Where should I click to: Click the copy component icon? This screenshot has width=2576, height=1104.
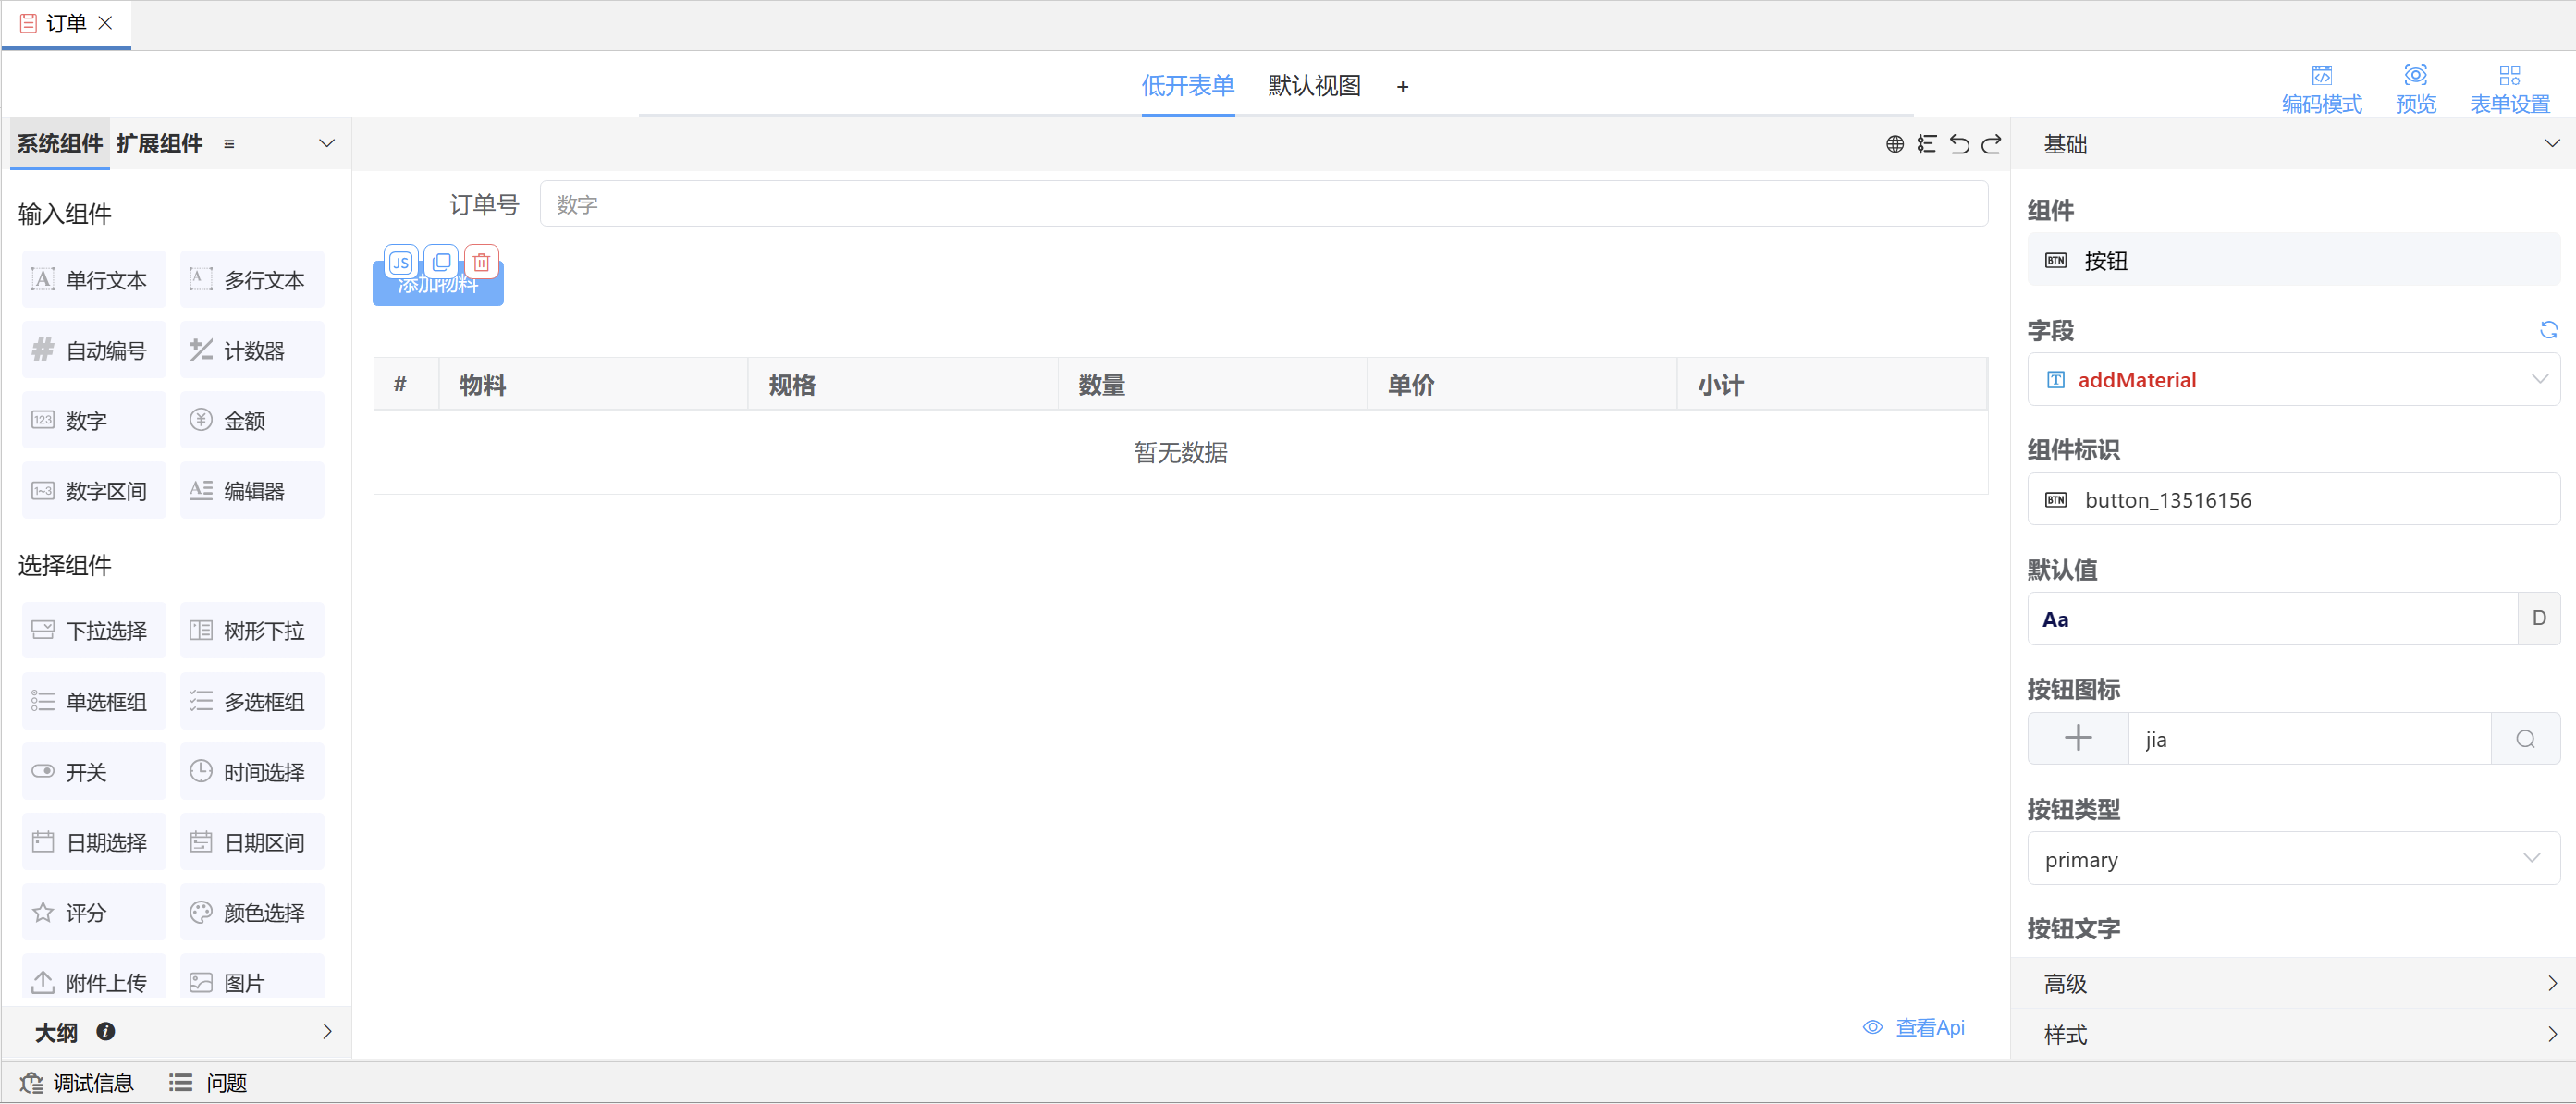pos(441,262)
